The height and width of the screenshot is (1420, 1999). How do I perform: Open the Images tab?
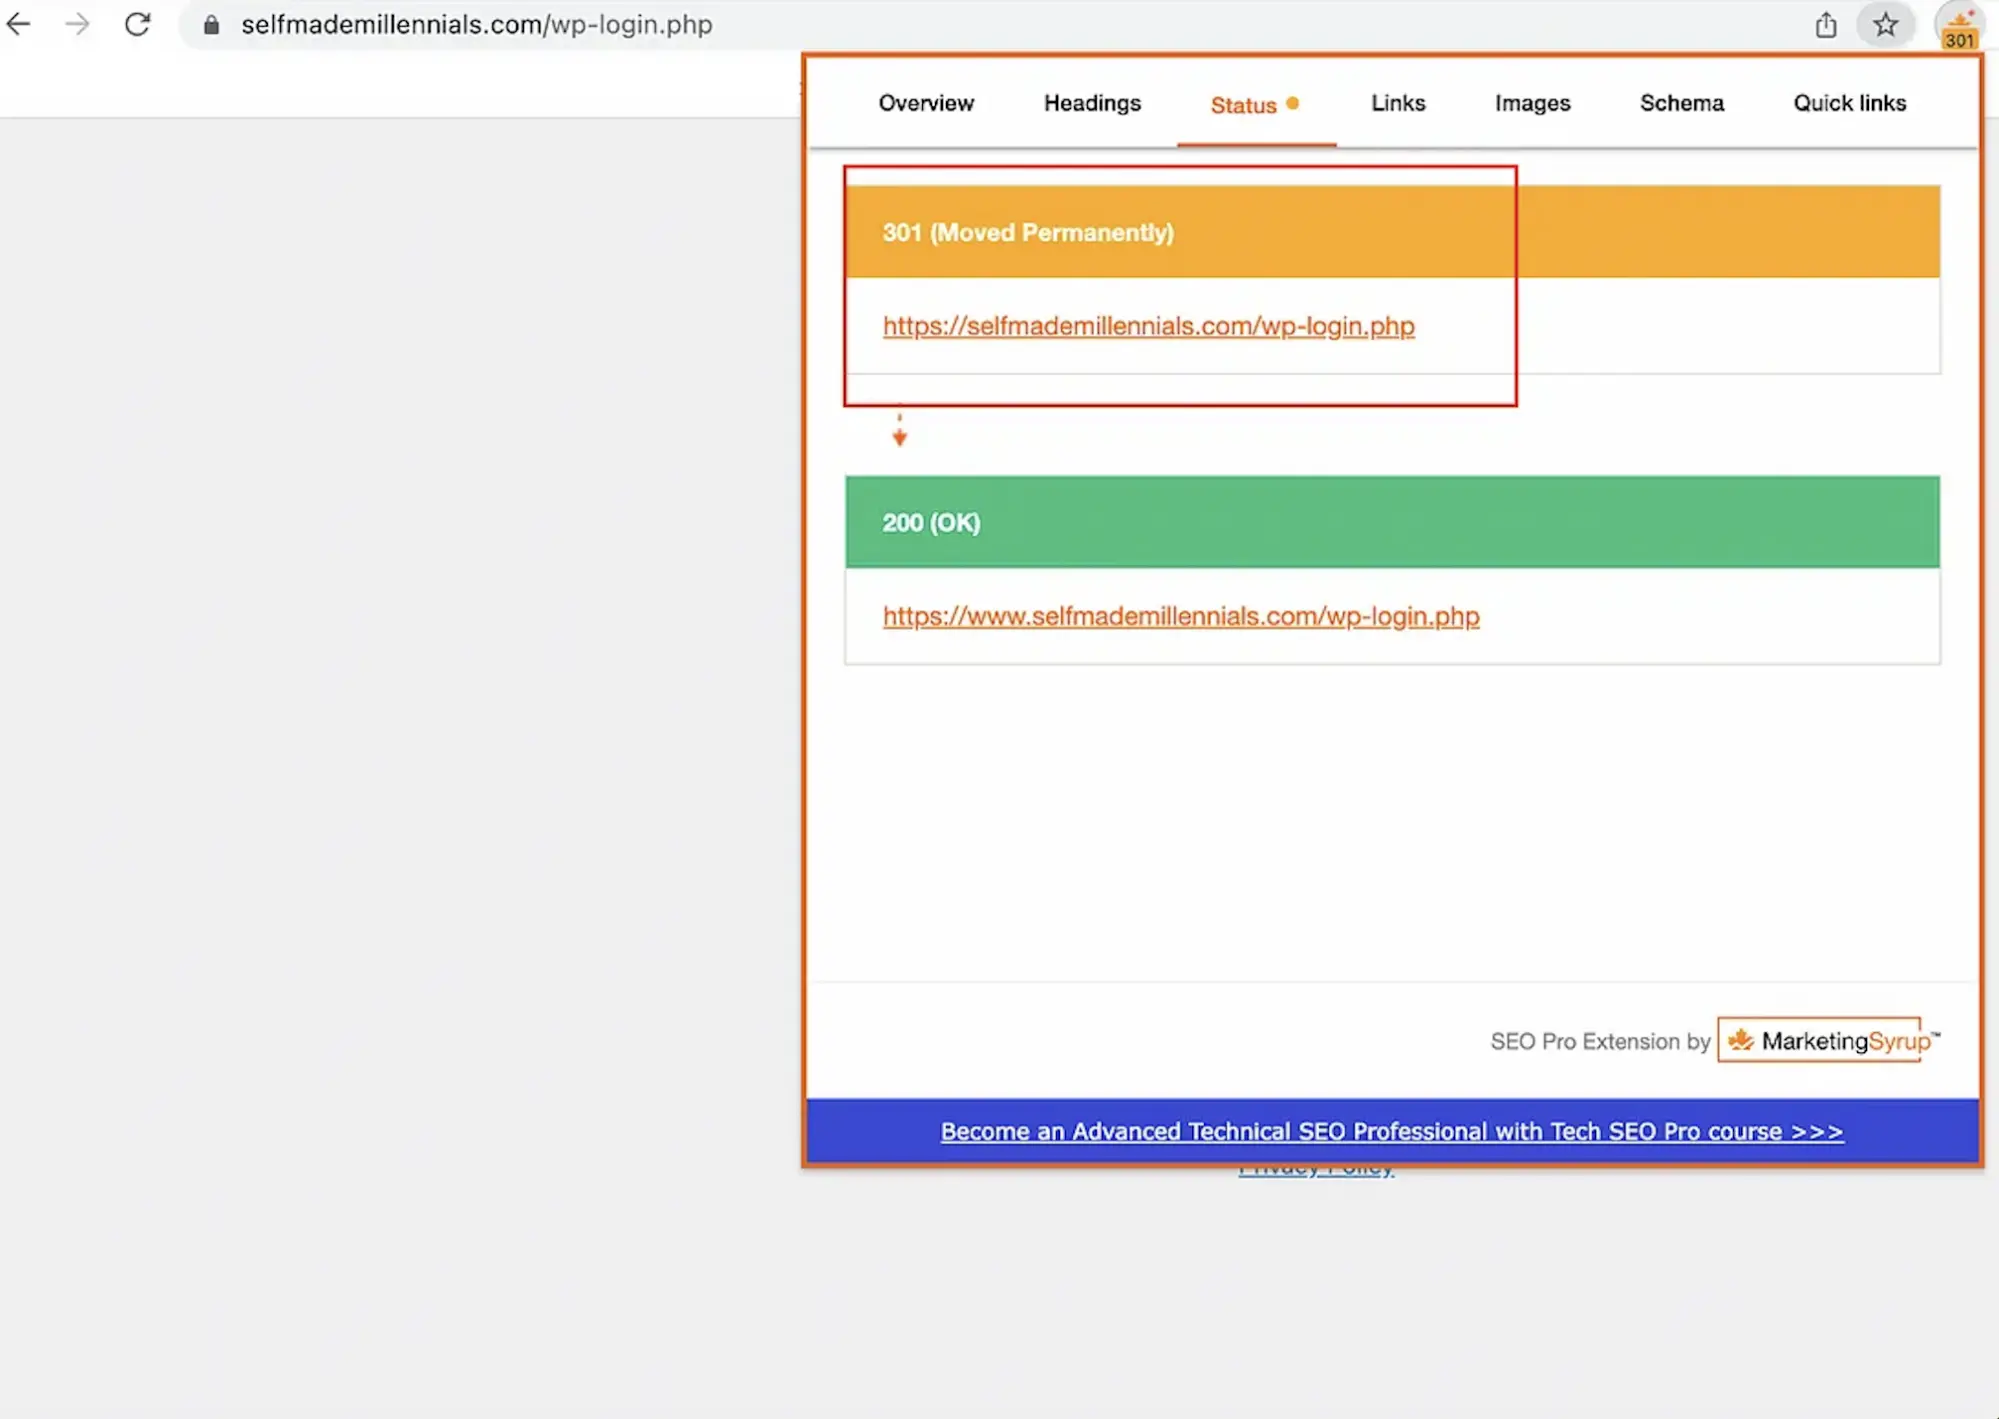(1532, 103)
